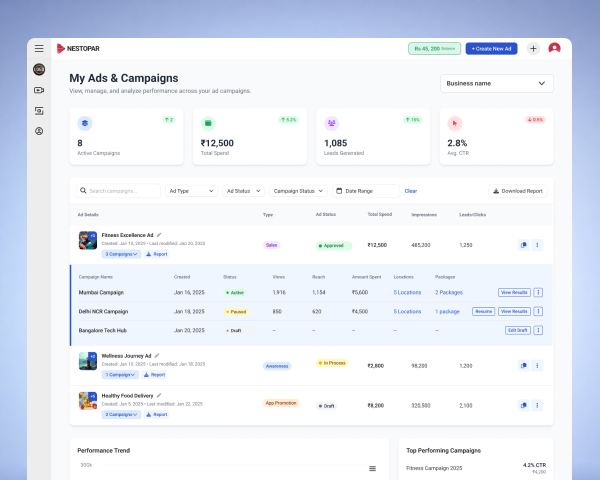
Task: Download Report for Fitness Excellence Ad
Action: [157, 254]
